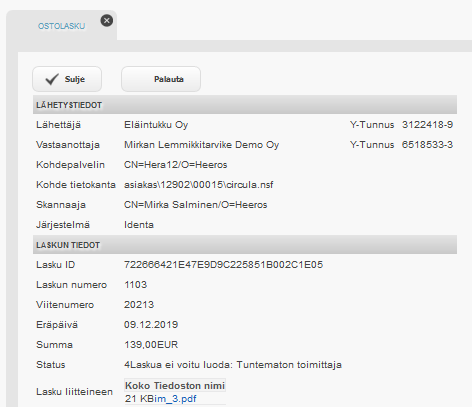472x407 pixels.
Task: Click the LASKUN TIEDOT section header
Action: coord(245,245)
